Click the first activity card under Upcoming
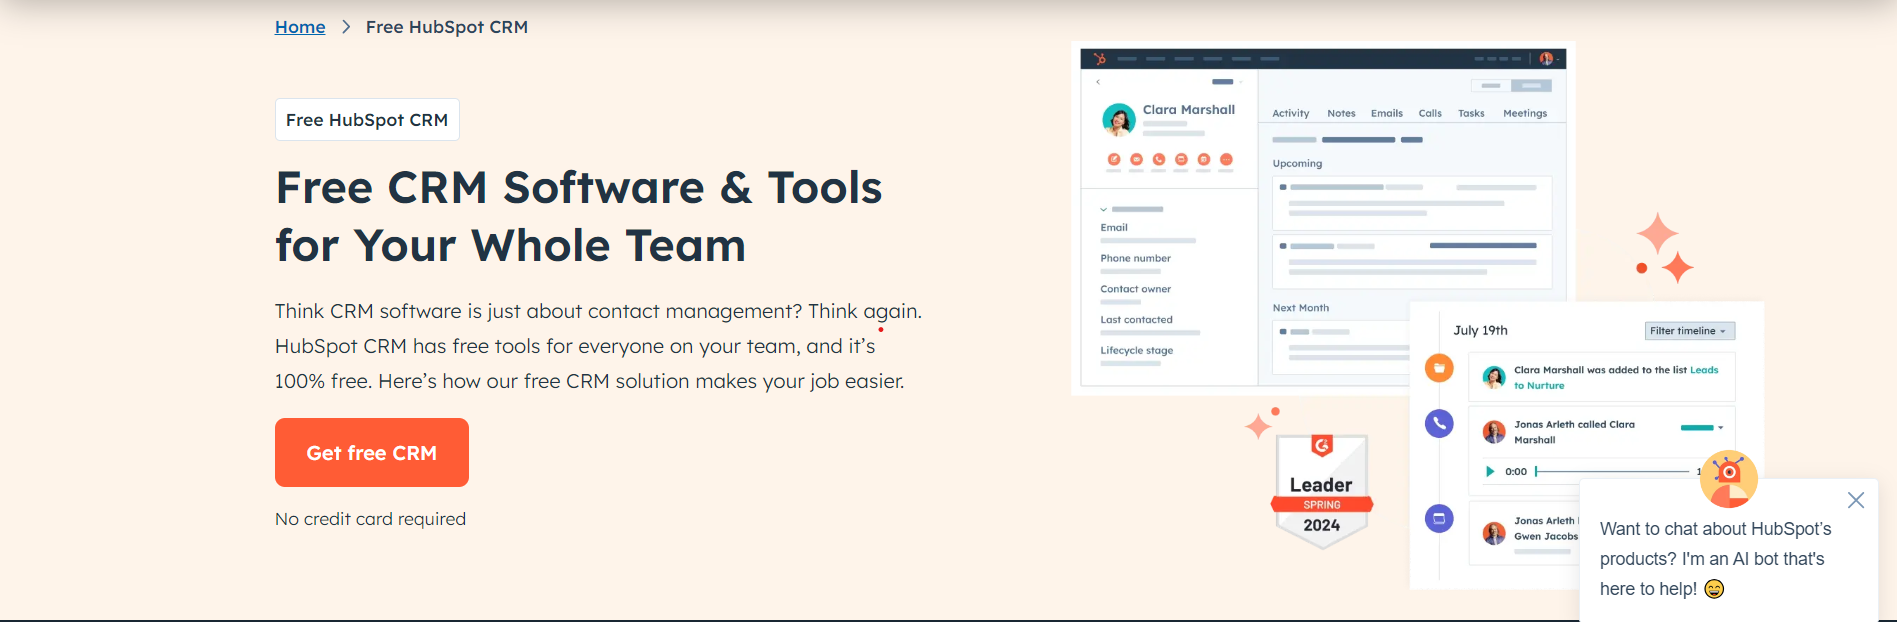Image resolution: width=1897 pixels, height=622 pixels. coord(1412,203)
